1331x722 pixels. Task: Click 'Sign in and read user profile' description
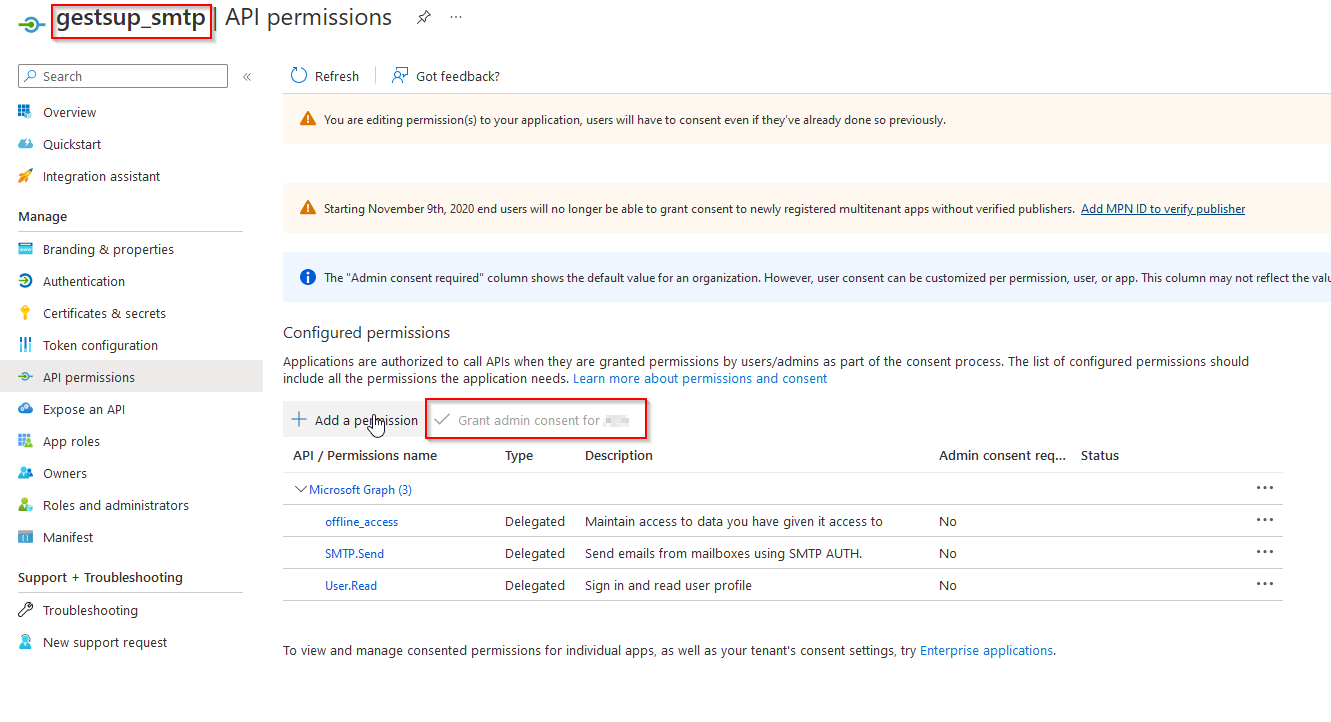(668, 586)
